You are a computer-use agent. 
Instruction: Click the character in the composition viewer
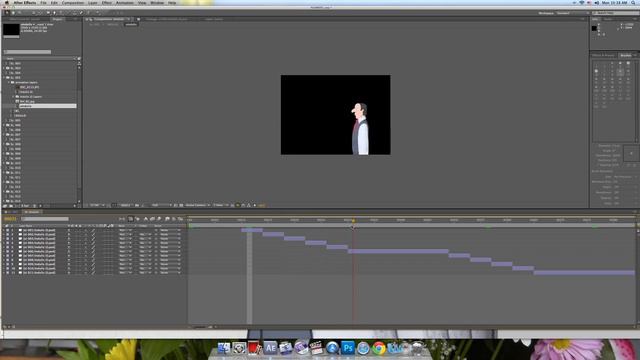click(x=360, y=129)
